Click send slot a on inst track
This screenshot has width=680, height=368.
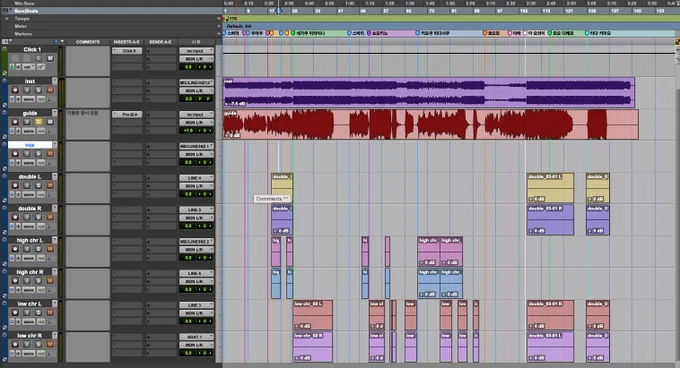[161, 83]
